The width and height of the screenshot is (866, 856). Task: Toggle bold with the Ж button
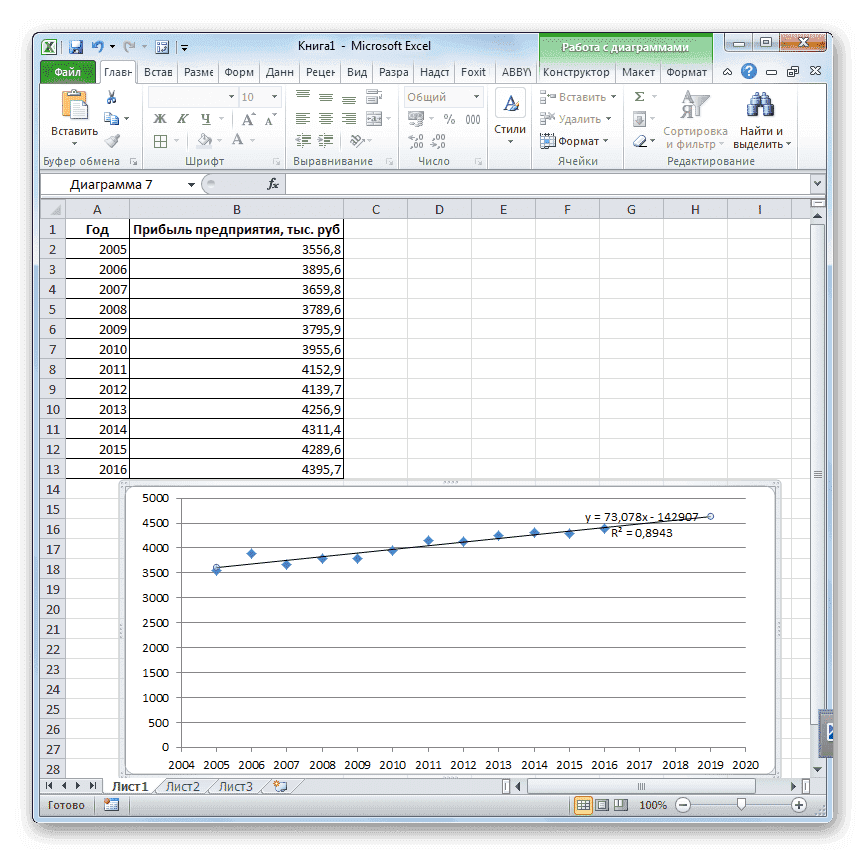159,118
